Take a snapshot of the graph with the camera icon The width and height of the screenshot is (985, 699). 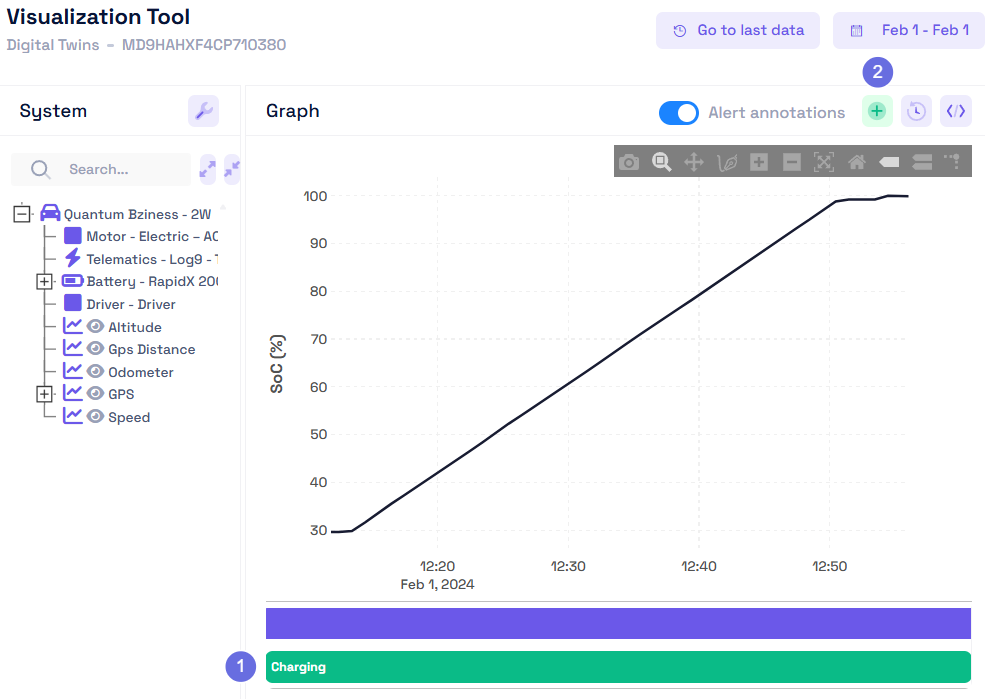tap(629, 162)
